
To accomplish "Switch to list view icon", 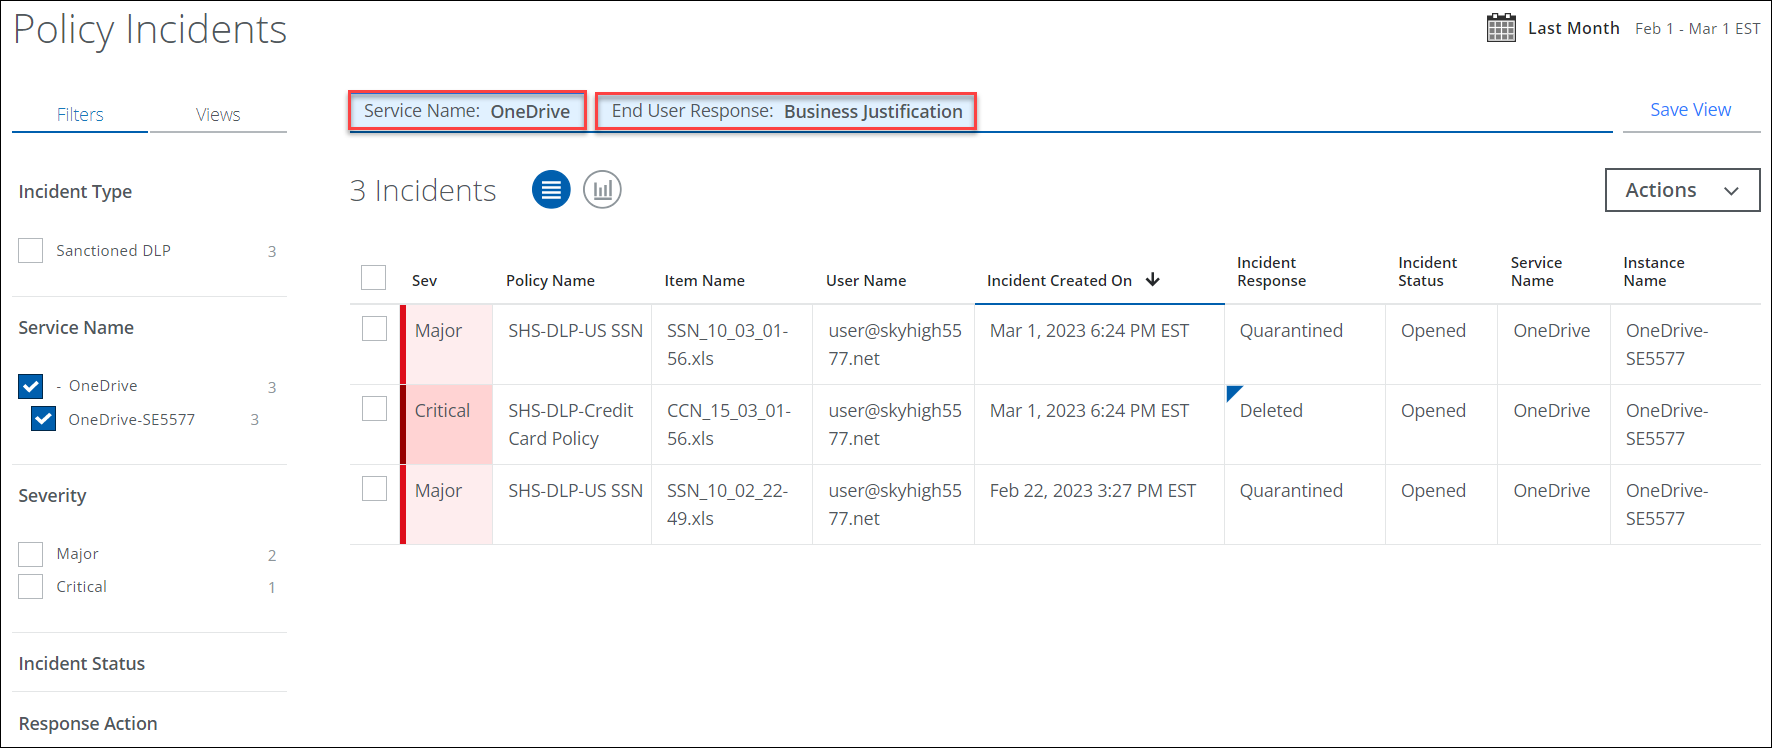I will [551, 189].
